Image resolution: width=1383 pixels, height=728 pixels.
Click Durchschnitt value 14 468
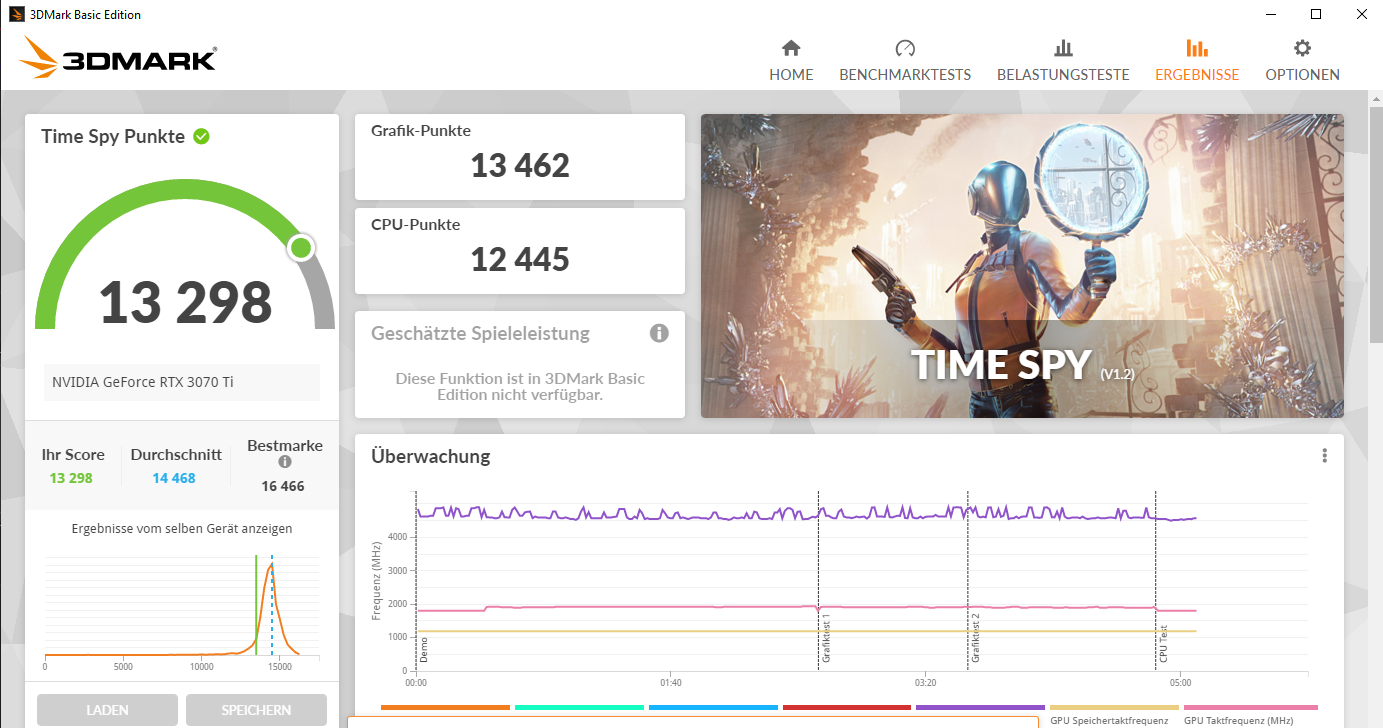pyautogui.click(x=174, y=478)
